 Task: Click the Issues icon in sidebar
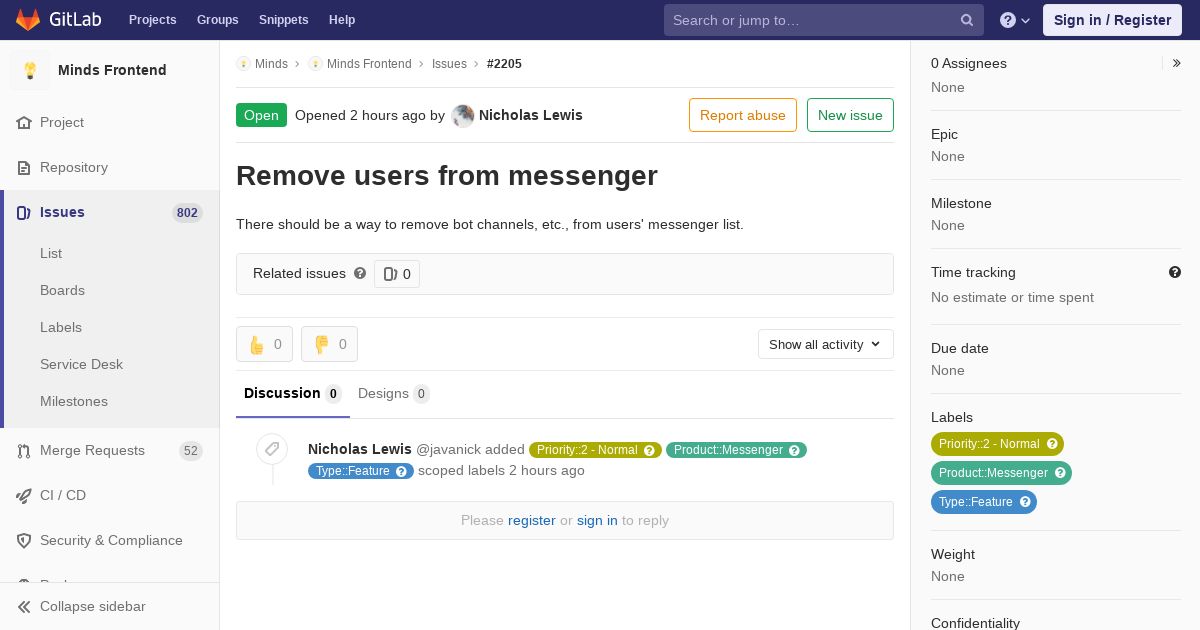[24, 212]
